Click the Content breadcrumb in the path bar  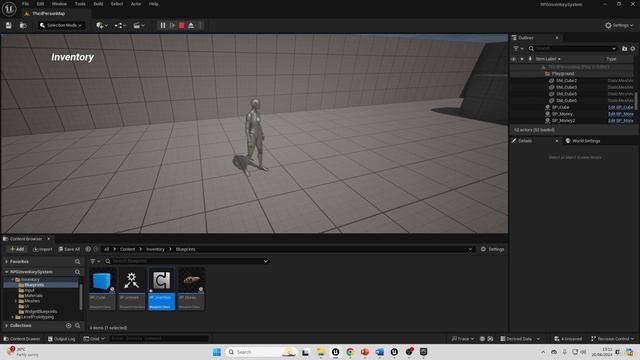point(127,249)
